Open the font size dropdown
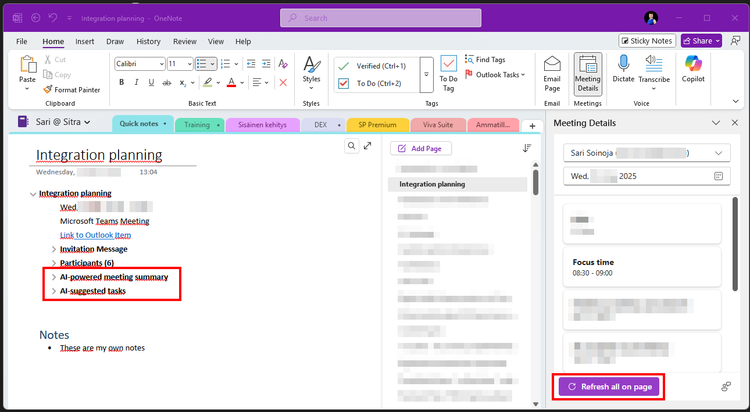The width and height of the screenshot is (750, 412). coord(189,64)
